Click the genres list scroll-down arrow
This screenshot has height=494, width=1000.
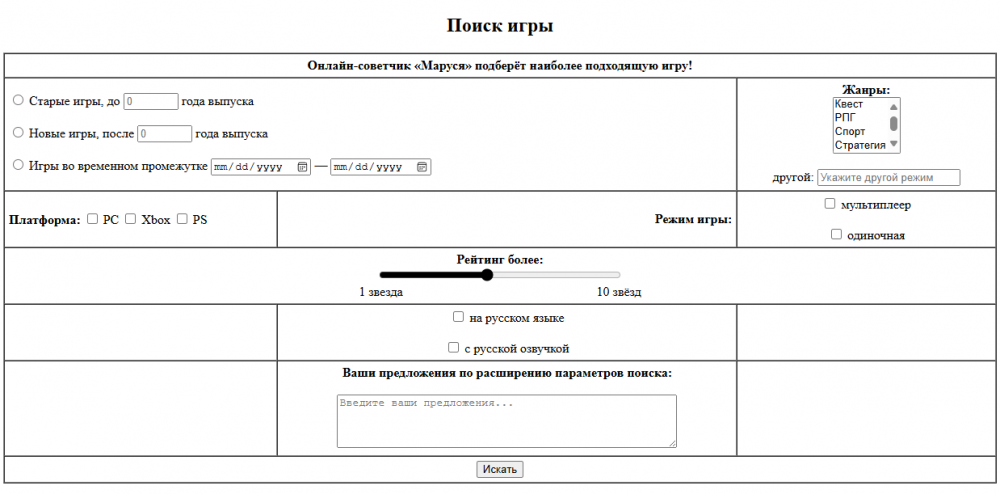tap(893, 143)
